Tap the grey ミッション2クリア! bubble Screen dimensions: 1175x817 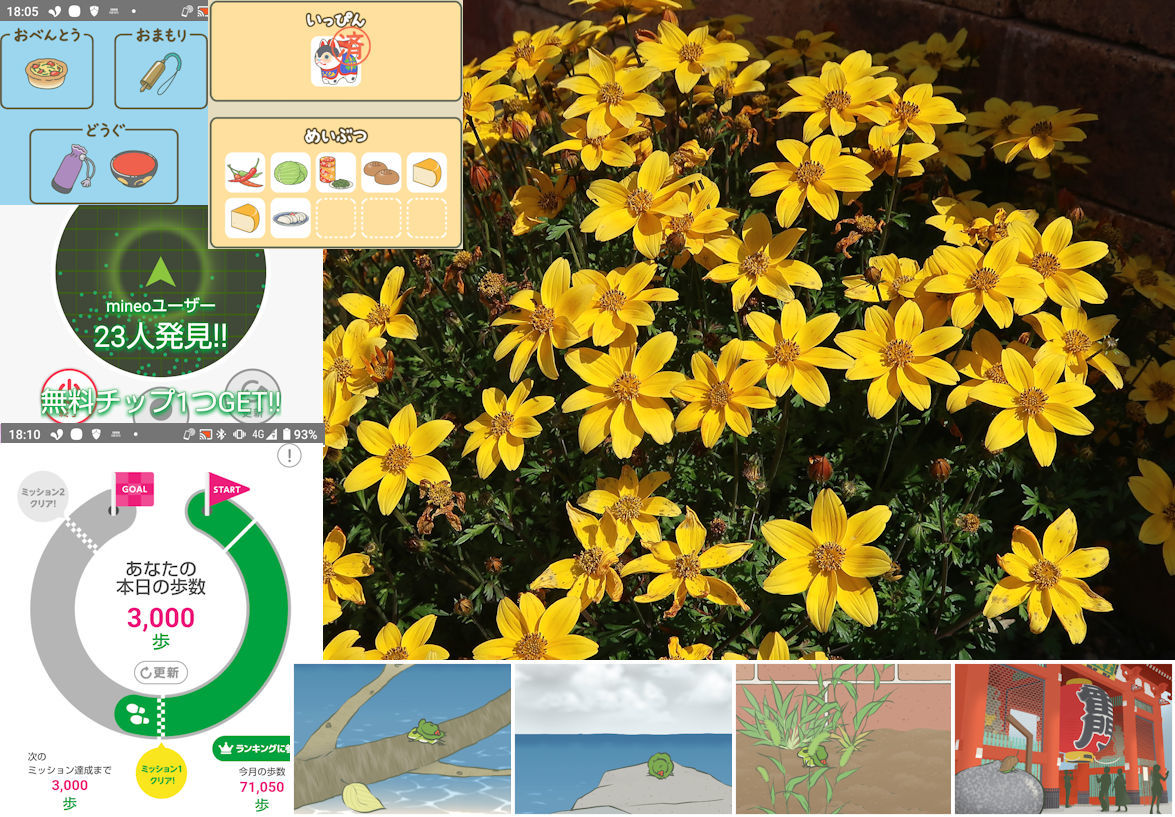43,498
